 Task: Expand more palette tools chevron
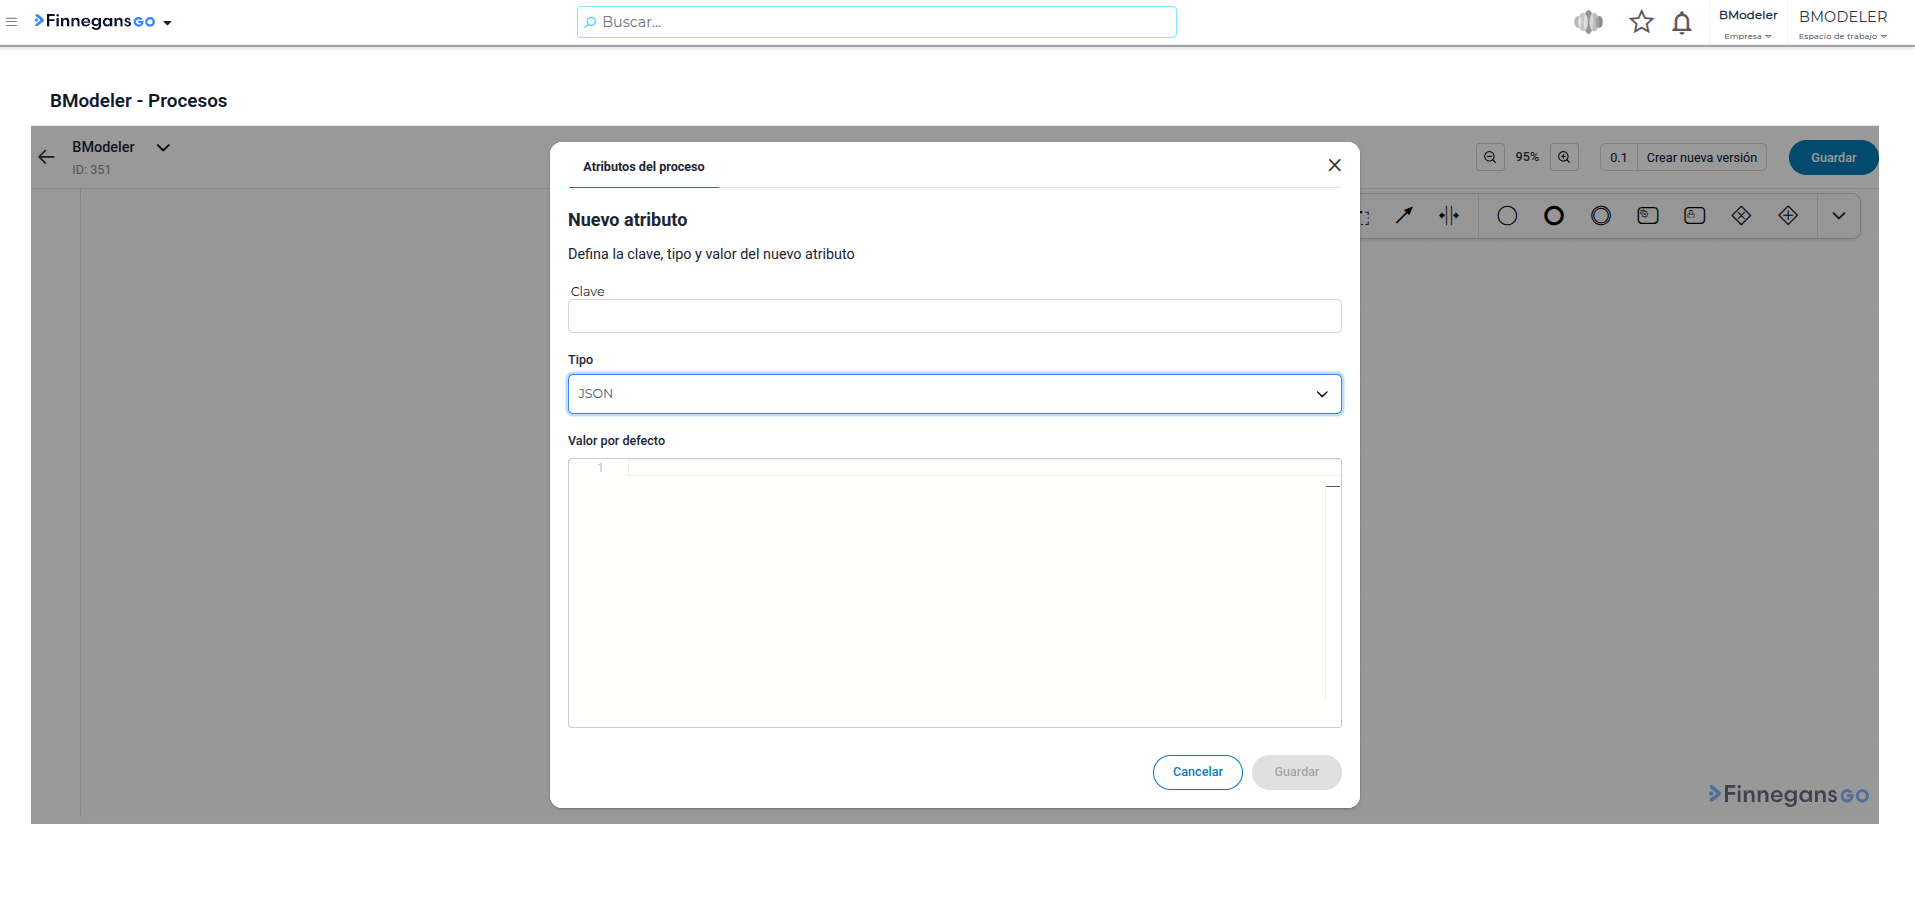click(x=1838, y=215)
